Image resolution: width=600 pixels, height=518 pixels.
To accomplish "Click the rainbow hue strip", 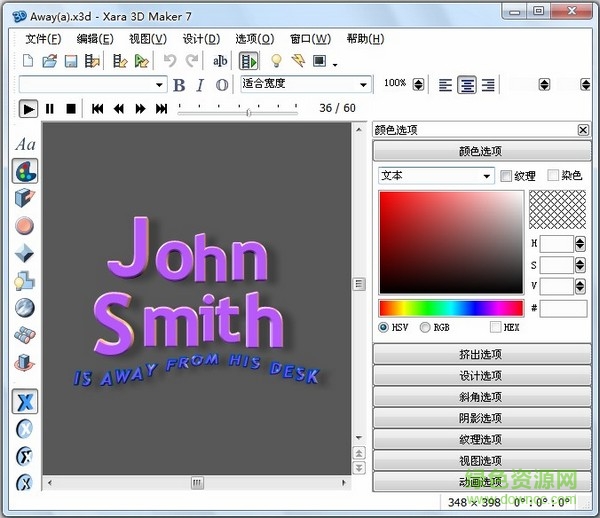I will click(450, 308).
